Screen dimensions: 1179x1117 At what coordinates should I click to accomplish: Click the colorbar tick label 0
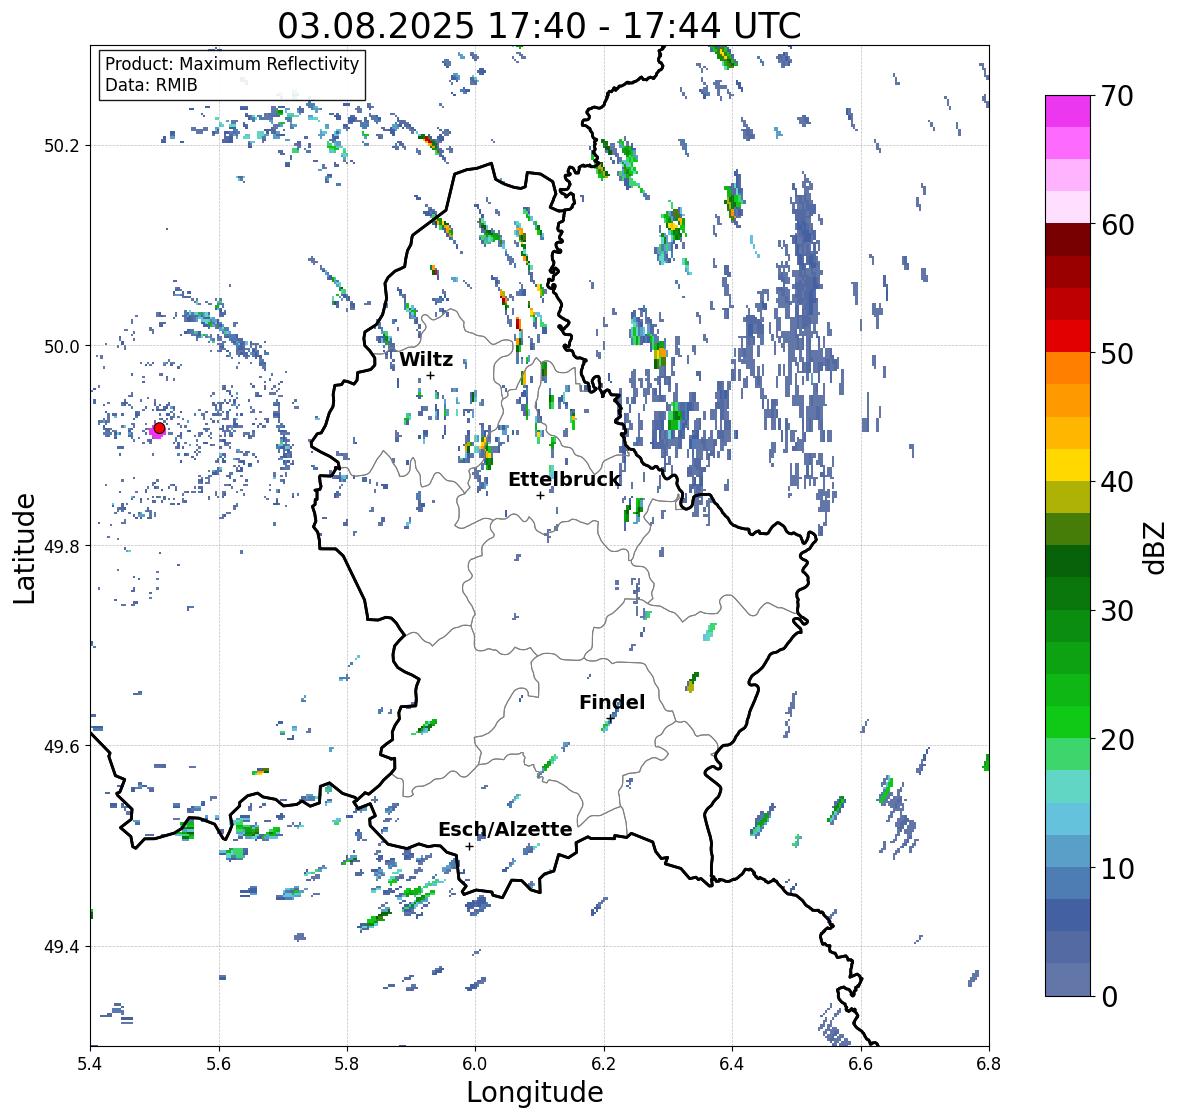[1109, 997]
